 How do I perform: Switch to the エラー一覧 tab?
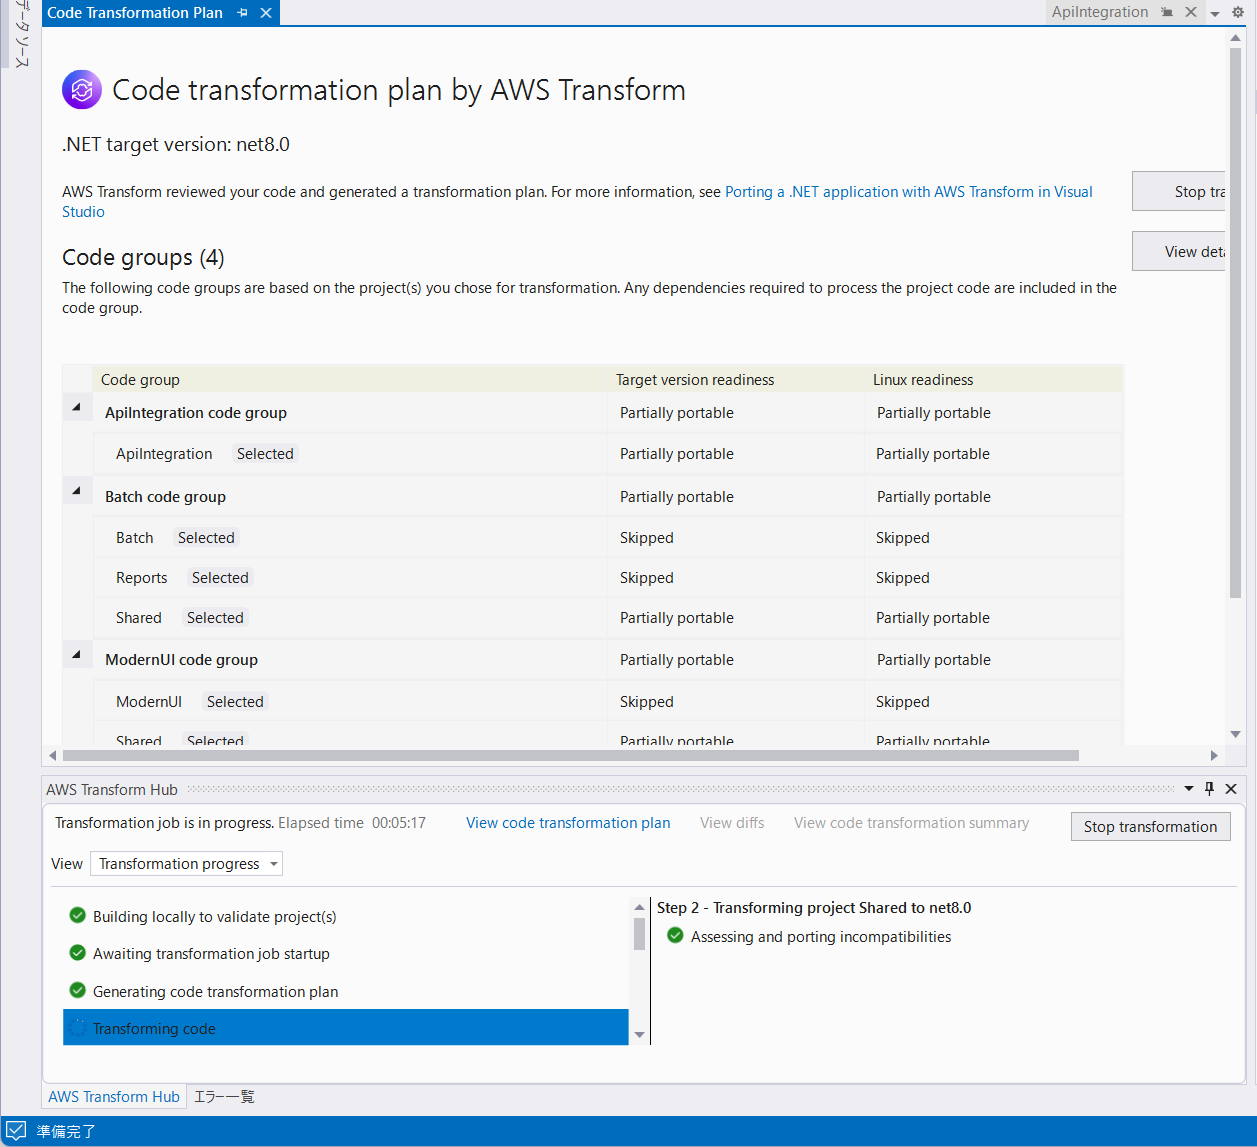[224, 1097]
